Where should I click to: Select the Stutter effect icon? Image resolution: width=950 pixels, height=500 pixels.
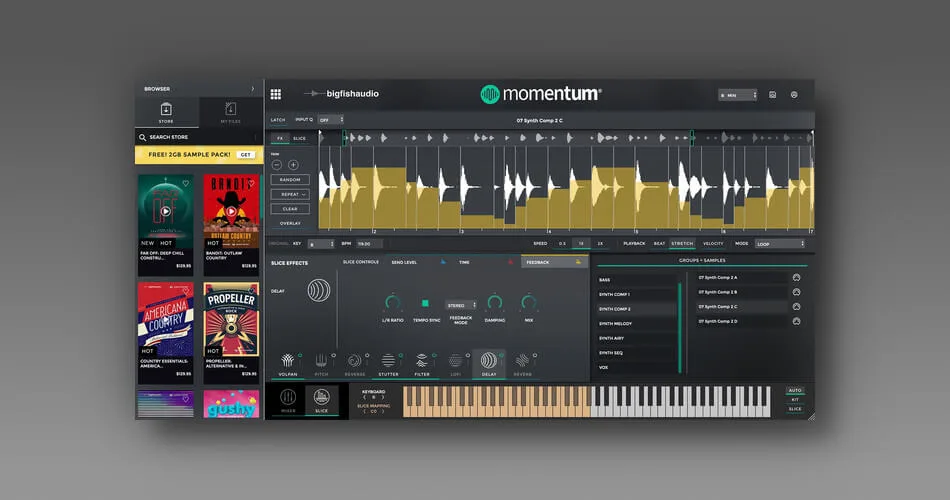(388, 361)
